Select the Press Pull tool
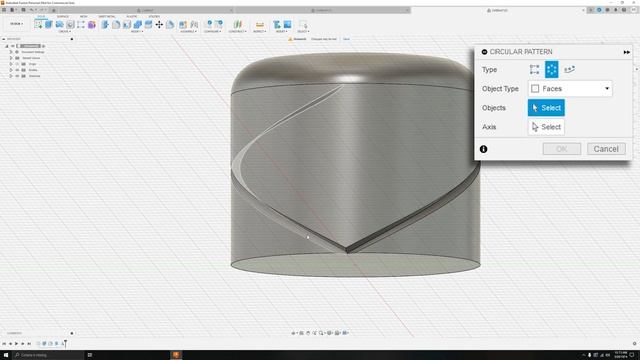This screenshot has height=360, width=640. pyautogui.click(x=105, y=24)
